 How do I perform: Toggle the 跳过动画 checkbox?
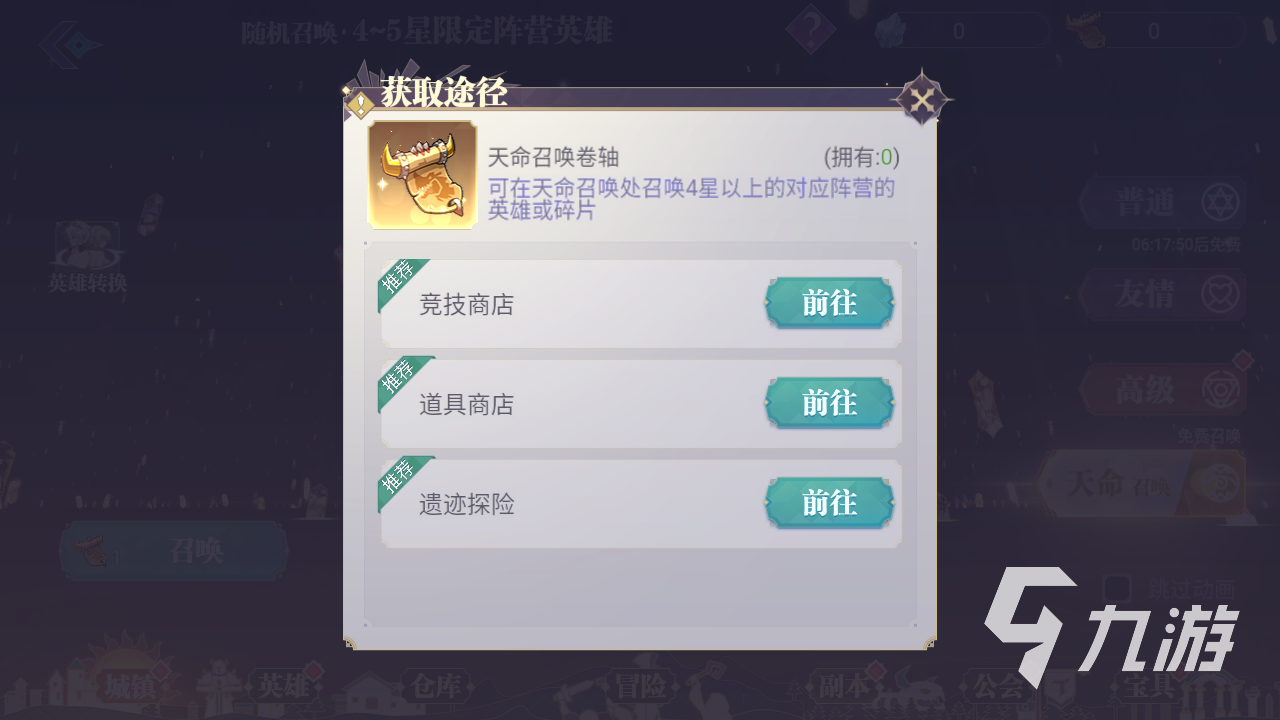[x=1117, y=589]
